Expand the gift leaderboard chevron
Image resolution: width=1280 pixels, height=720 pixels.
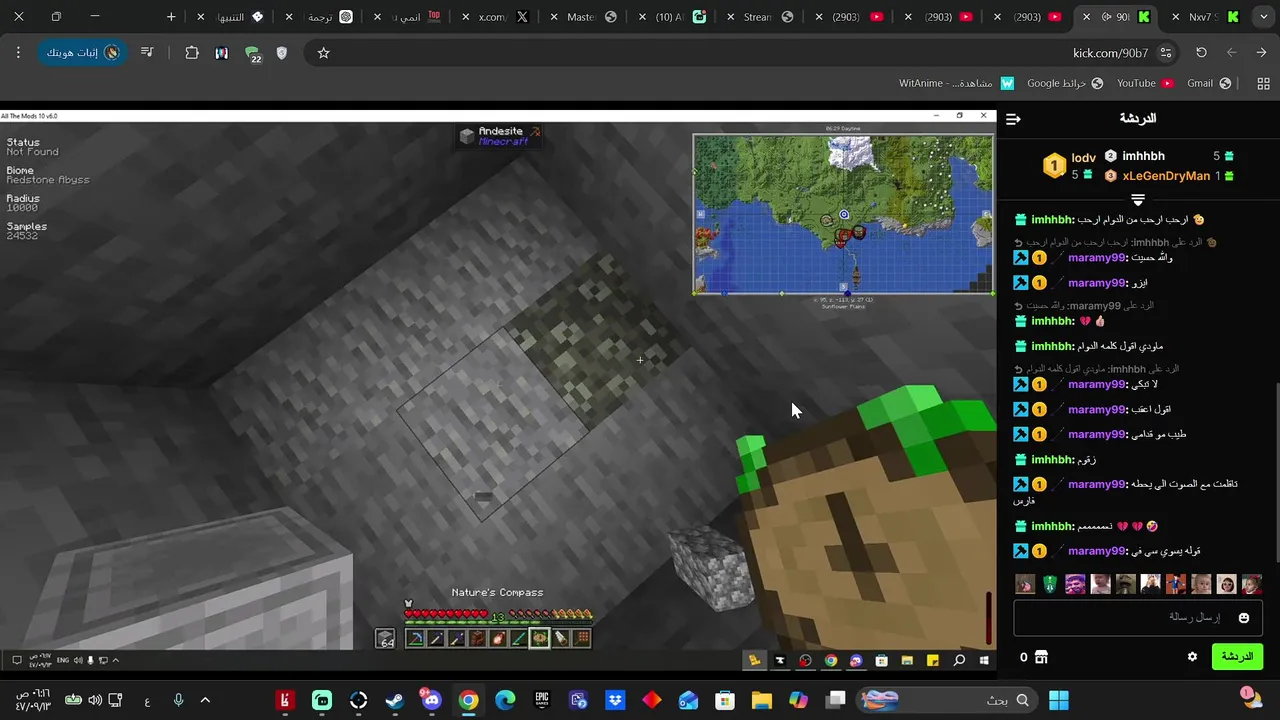point(1138,199)
